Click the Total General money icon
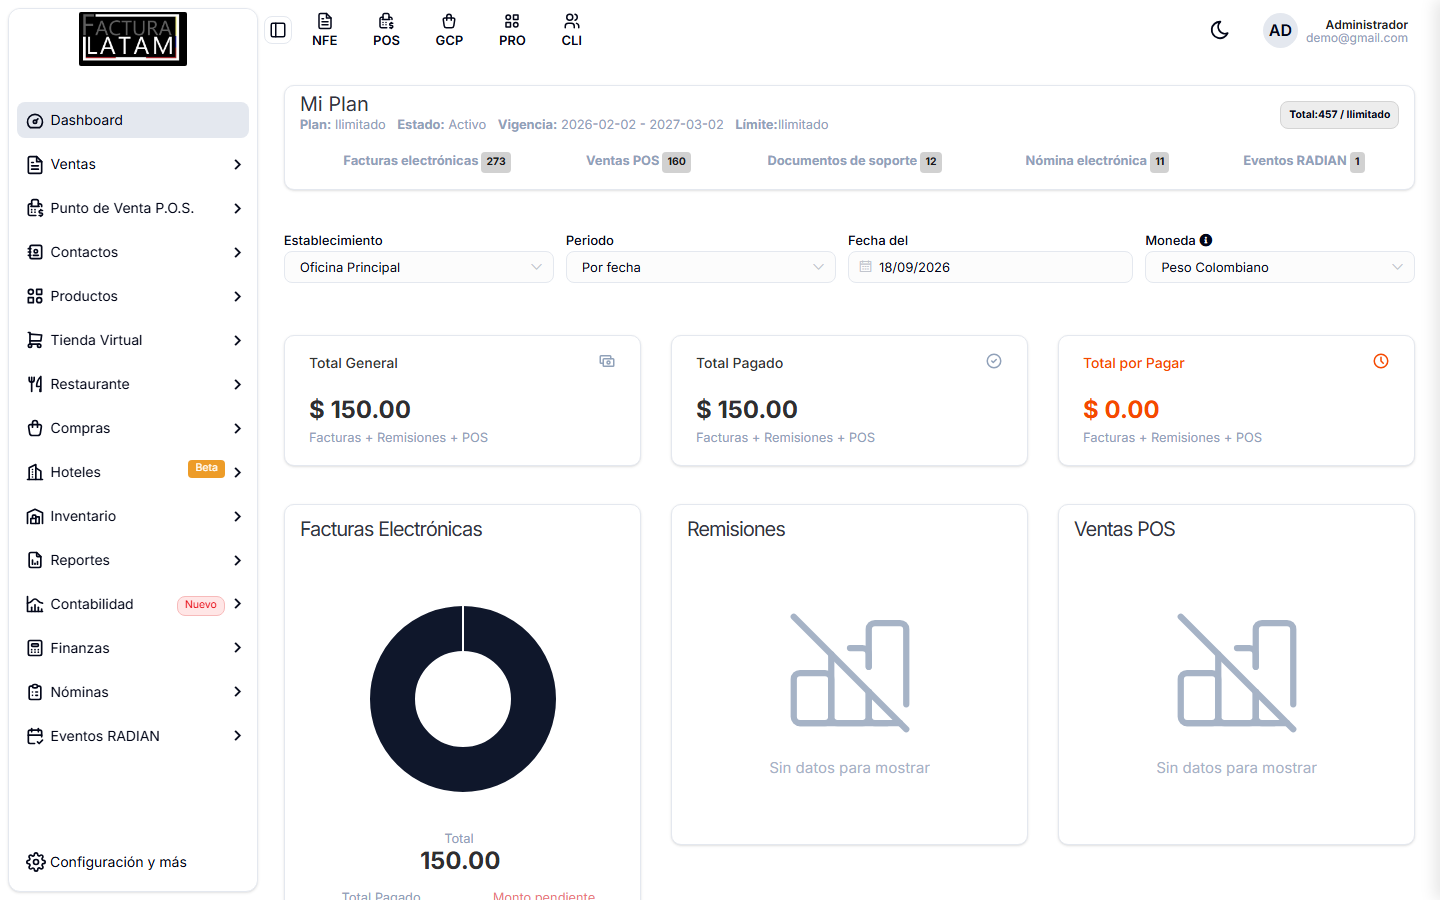1440x900 pixels. [607, 361]
